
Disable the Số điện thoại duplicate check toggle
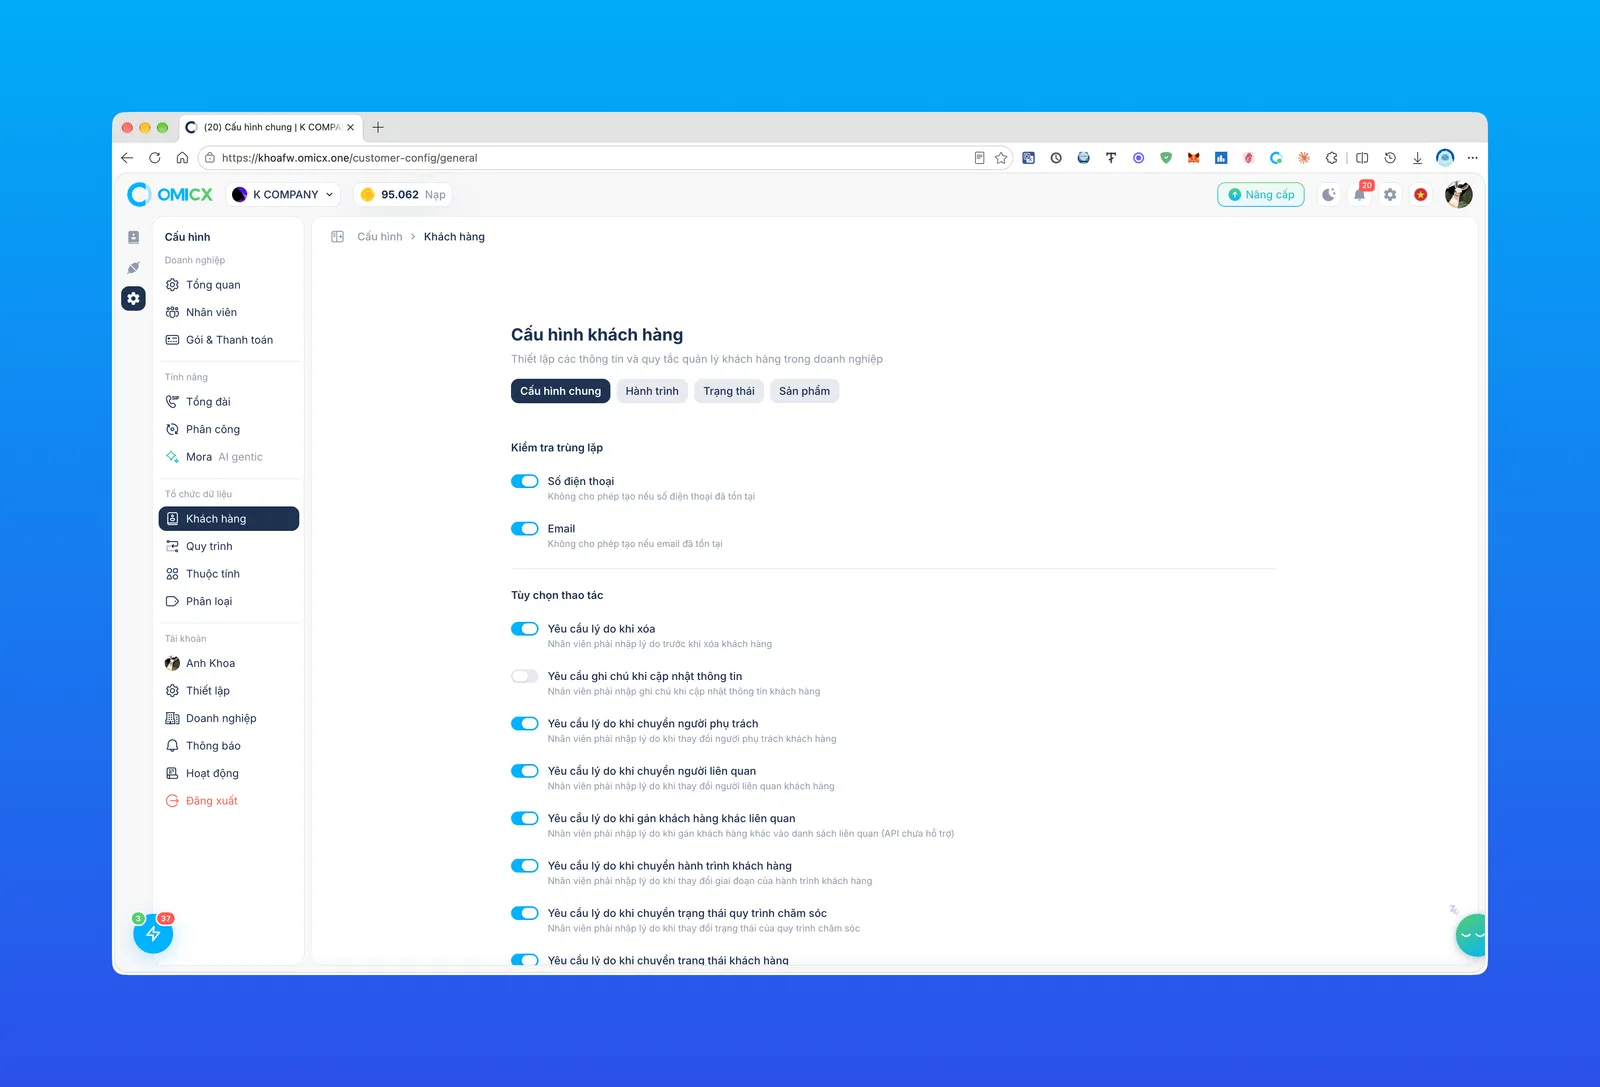[525, 481]
